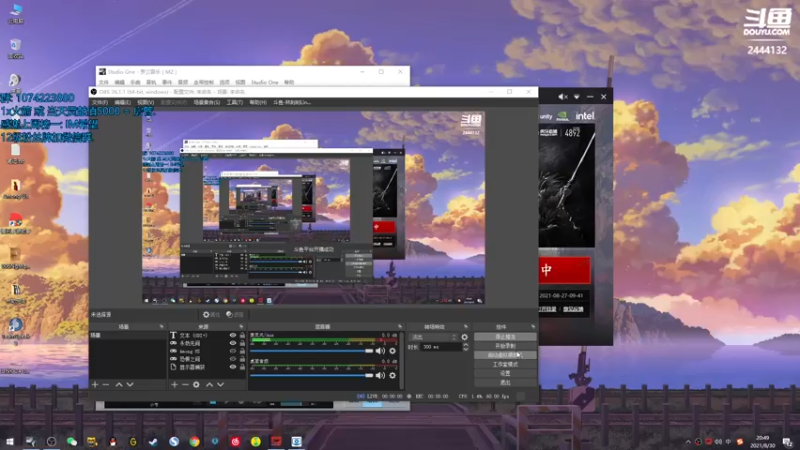Toggle lock on 永劫无间 source
Viewport: 800px width, 450px height.
[242, 343]
